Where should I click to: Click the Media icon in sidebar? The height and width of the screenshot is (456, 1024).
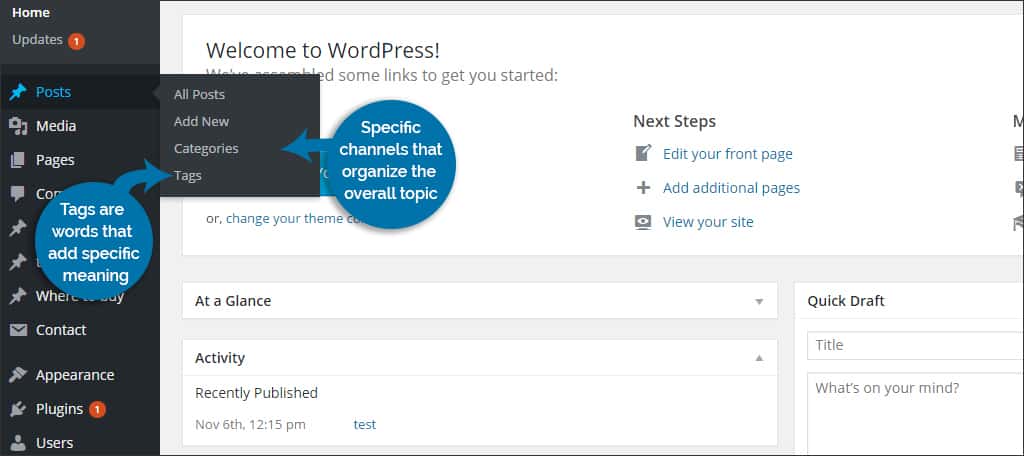[18, 126]
